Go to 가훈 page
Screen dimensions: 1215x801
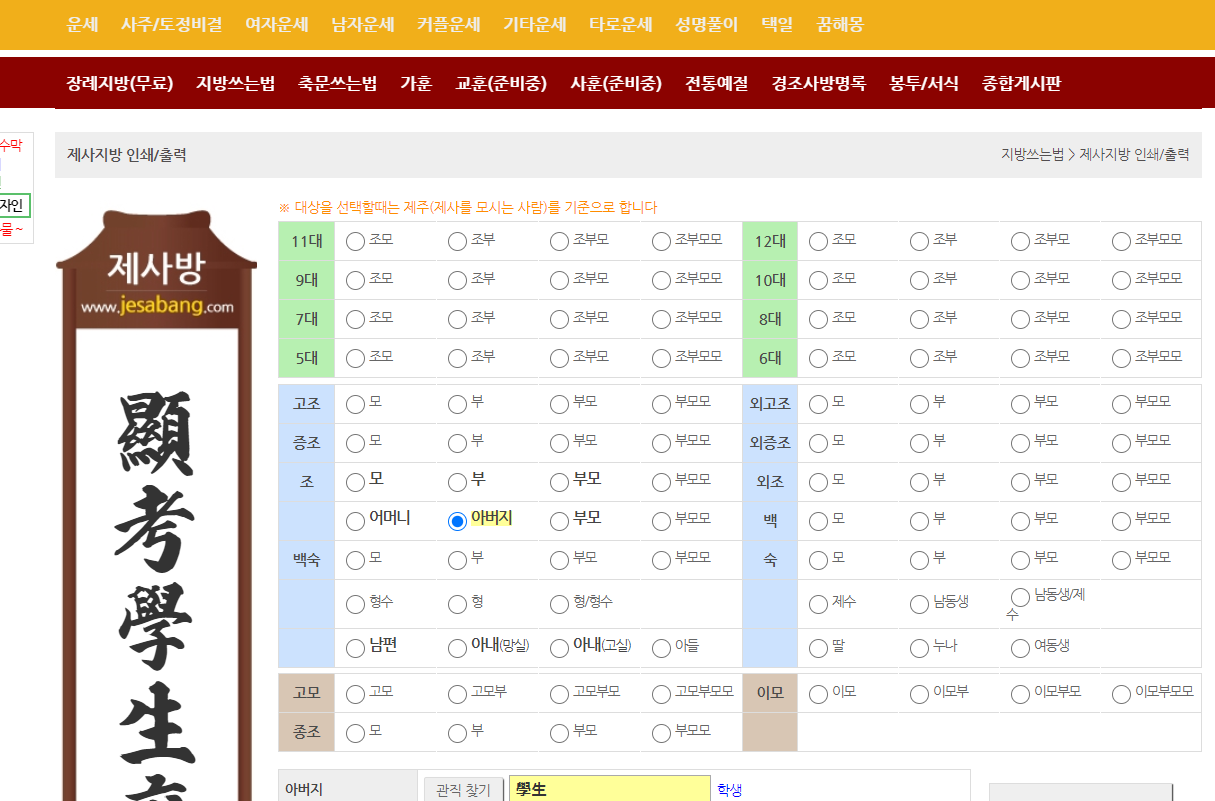[x=416, y=83]
